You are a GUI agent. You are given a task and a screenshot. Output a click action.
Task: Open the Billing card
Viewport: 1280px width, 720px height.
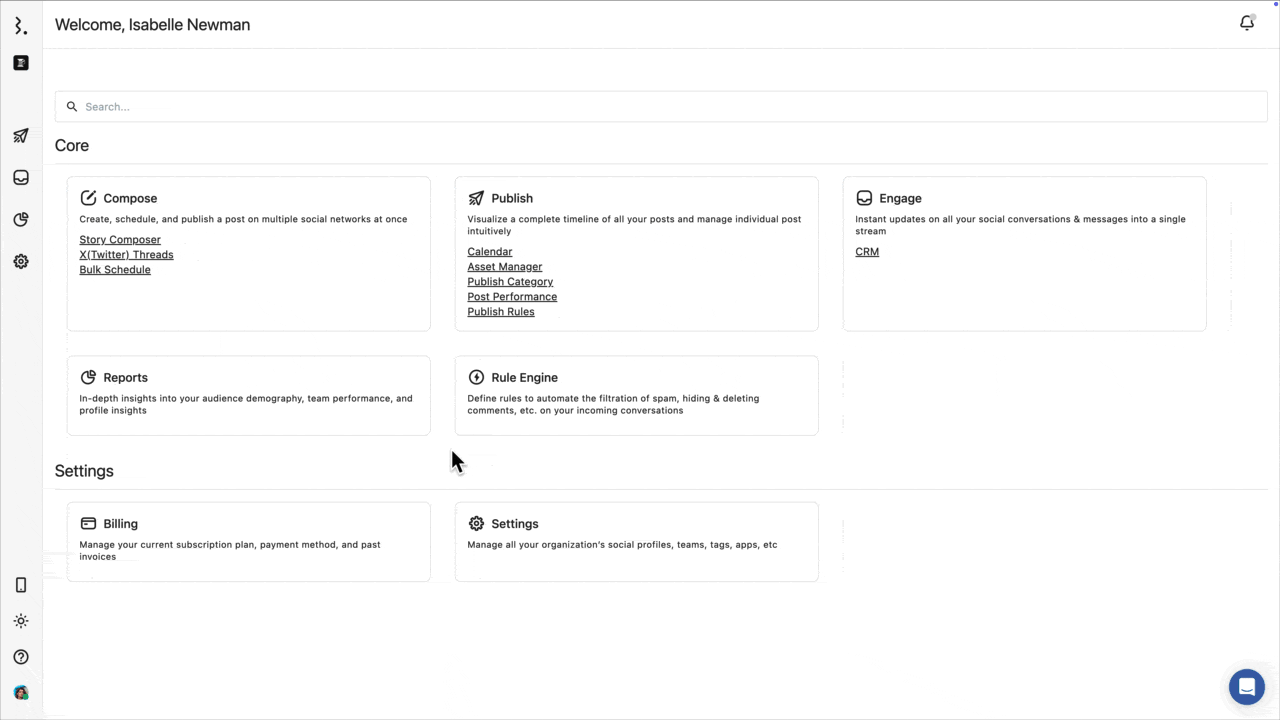pyautogui.click(x=248, y=540)
